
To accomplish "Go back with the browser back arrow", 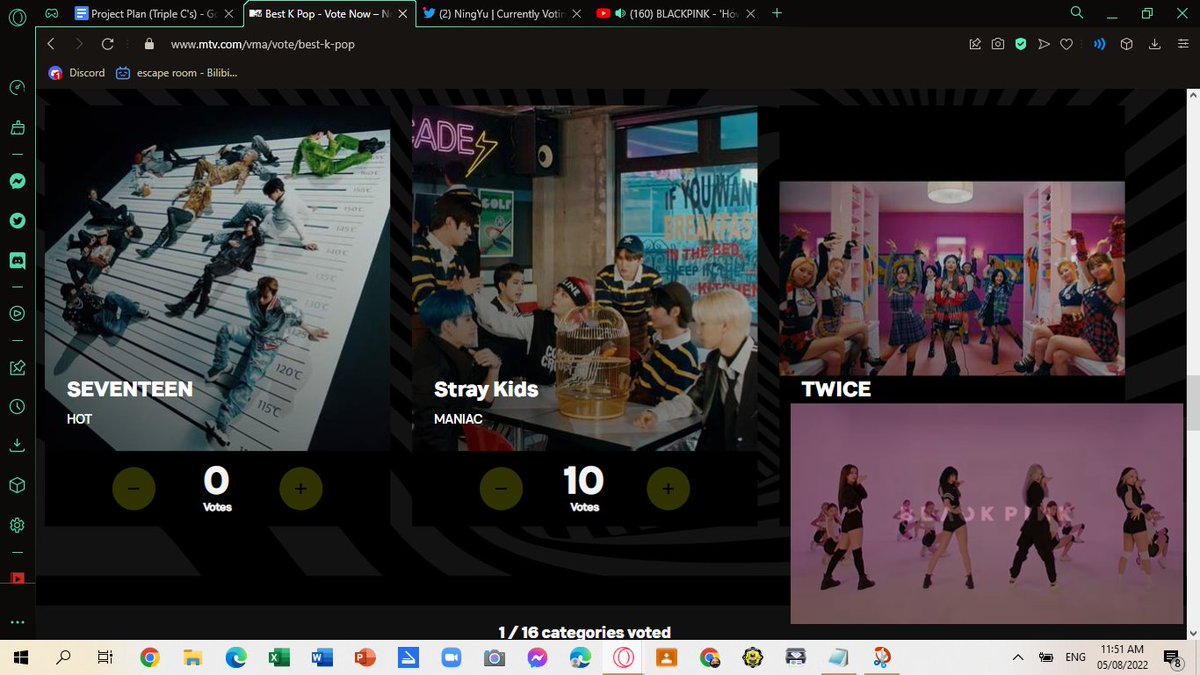I will 51,44.
